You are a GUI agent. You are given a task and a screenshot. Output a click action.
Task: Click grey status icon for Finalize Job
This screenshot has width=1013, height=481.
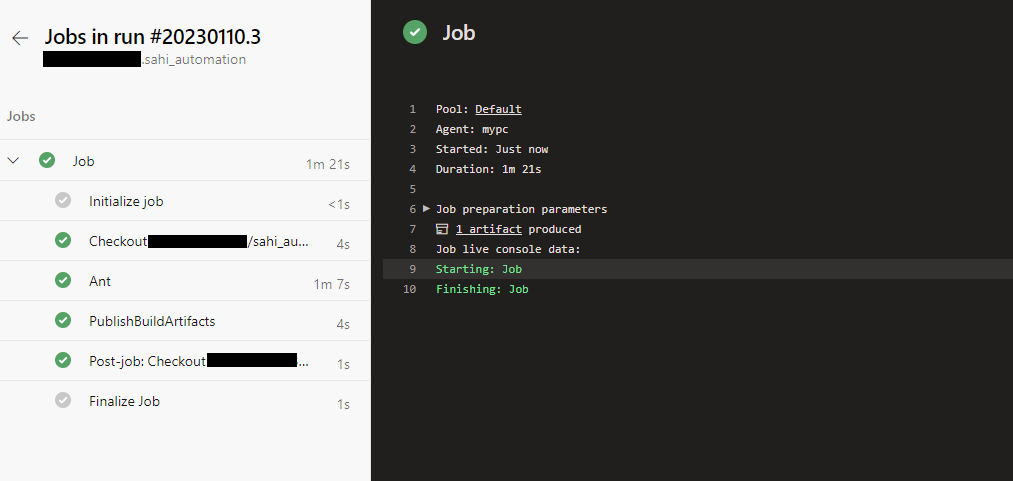click(x=63, y=401)
